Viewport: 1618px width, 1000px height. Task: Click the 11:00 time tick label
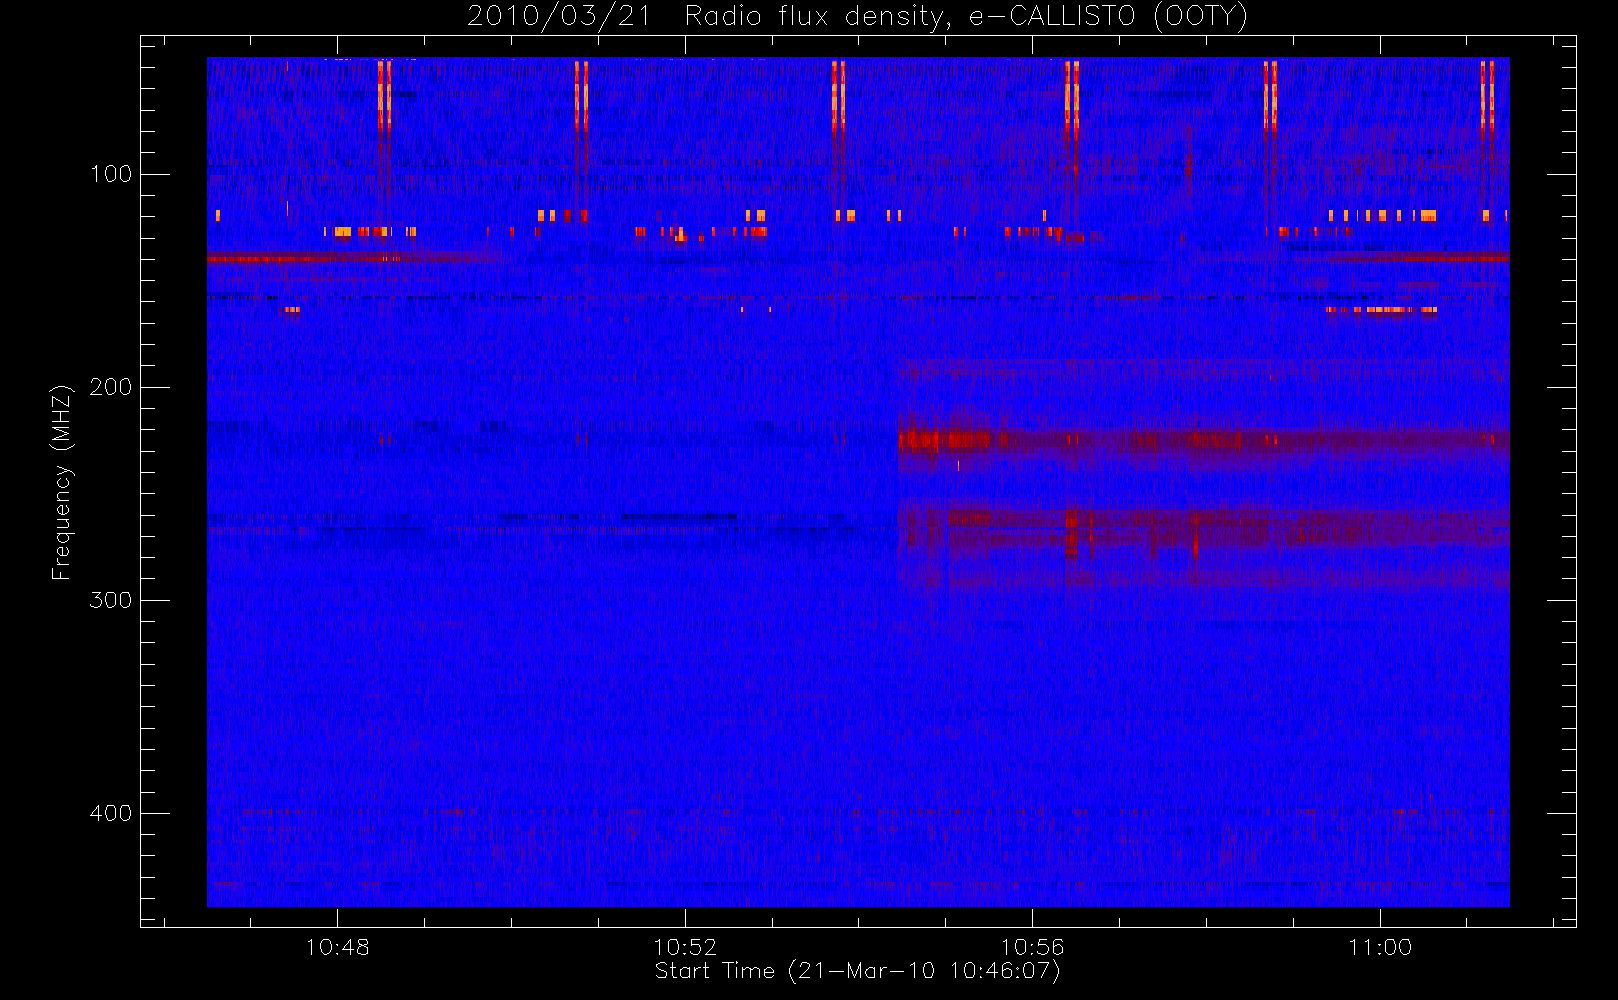[1380, 947]
